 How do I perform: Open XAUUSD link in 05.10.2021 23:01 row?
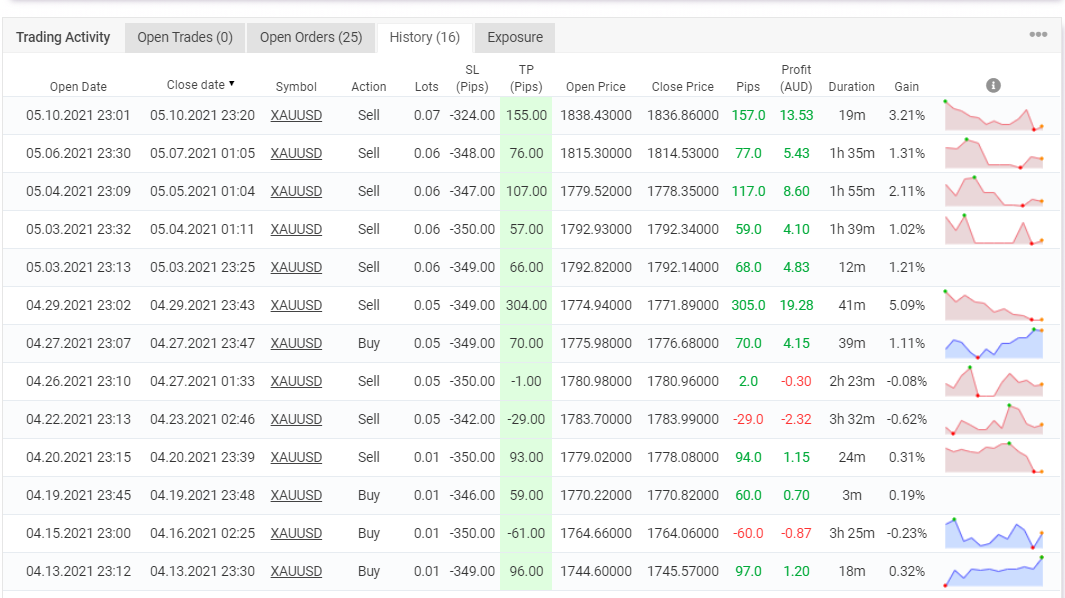click(296, 116)
